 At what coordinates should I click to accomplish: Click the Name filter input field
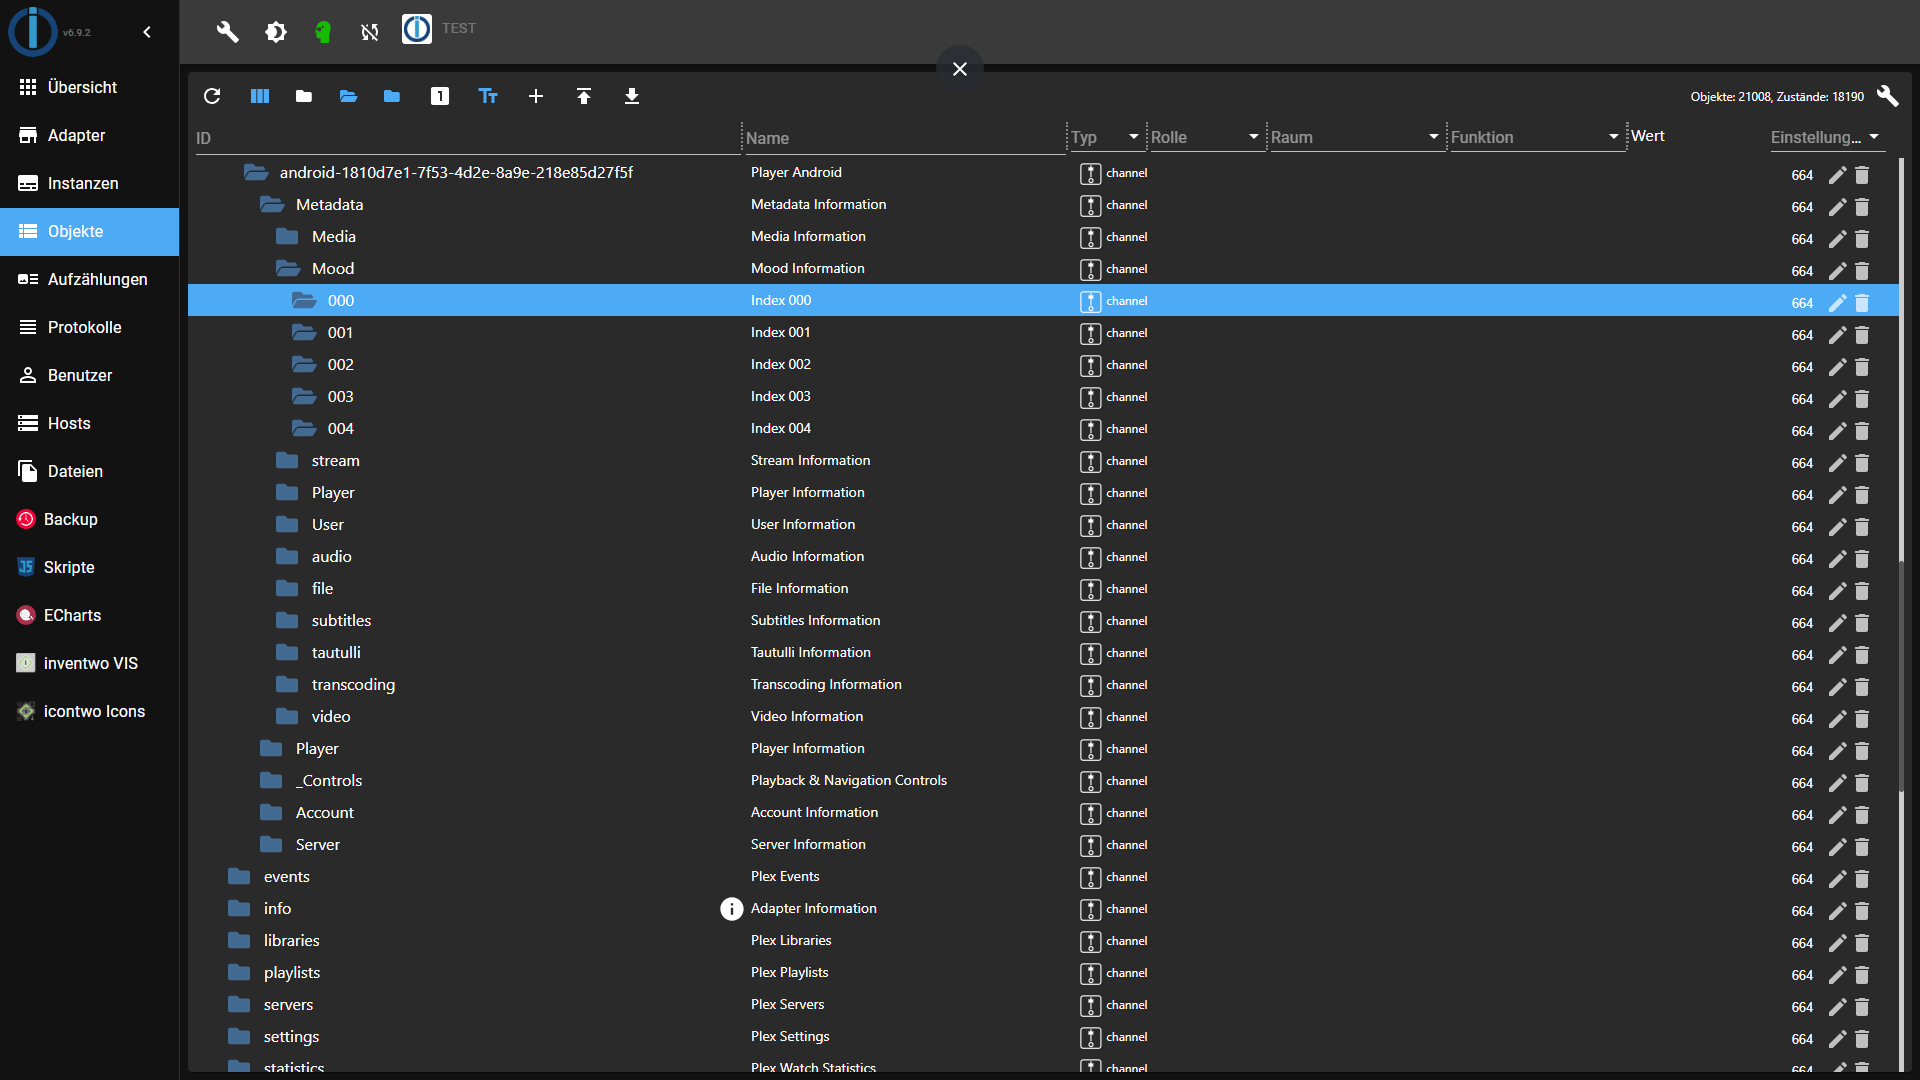point(905,138)
